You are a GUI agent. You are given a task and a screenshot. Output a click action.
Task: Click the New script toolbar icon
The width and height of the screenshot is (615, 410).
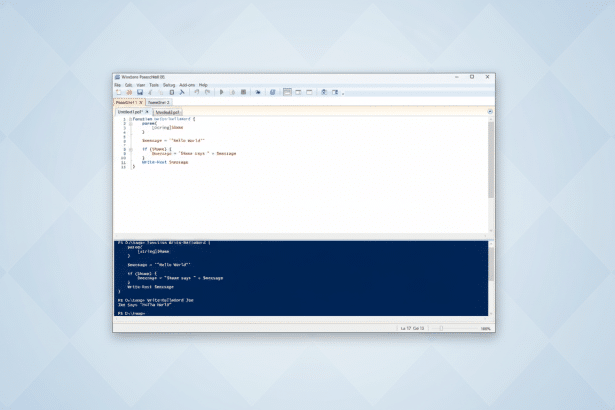[x=118, y=92]
